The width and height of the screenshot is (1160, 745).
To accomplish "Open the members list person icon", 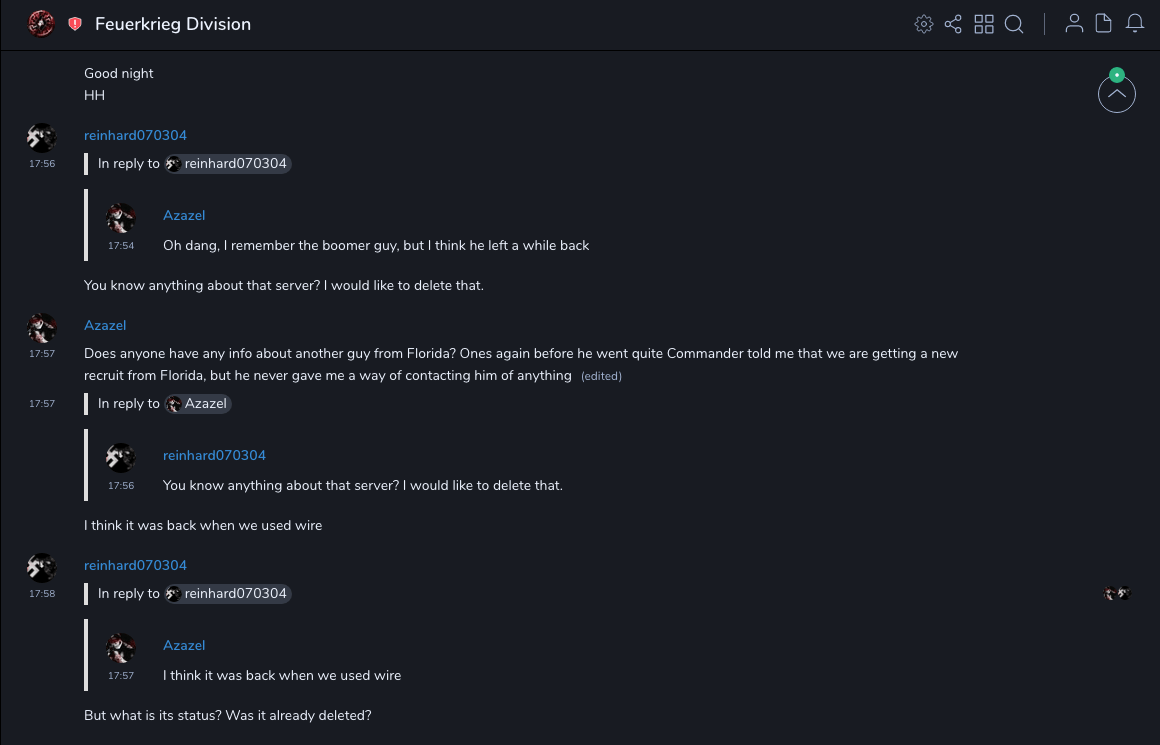I will click(x=1074, y=24).
